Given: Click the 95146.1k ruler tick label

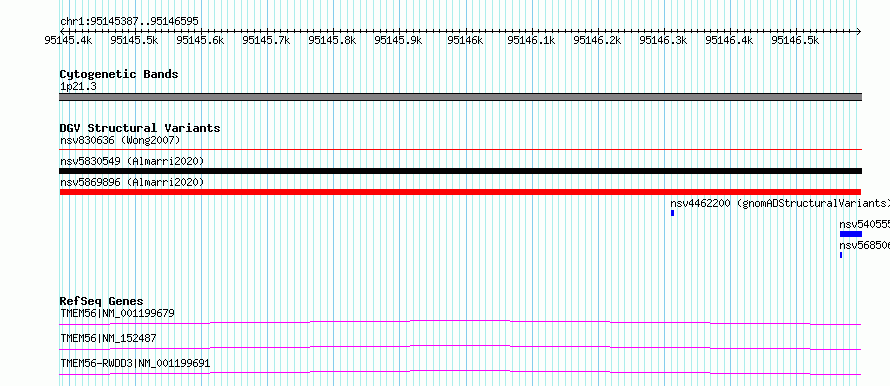Looking at the screenshot, I should click(x=531, y=40).
